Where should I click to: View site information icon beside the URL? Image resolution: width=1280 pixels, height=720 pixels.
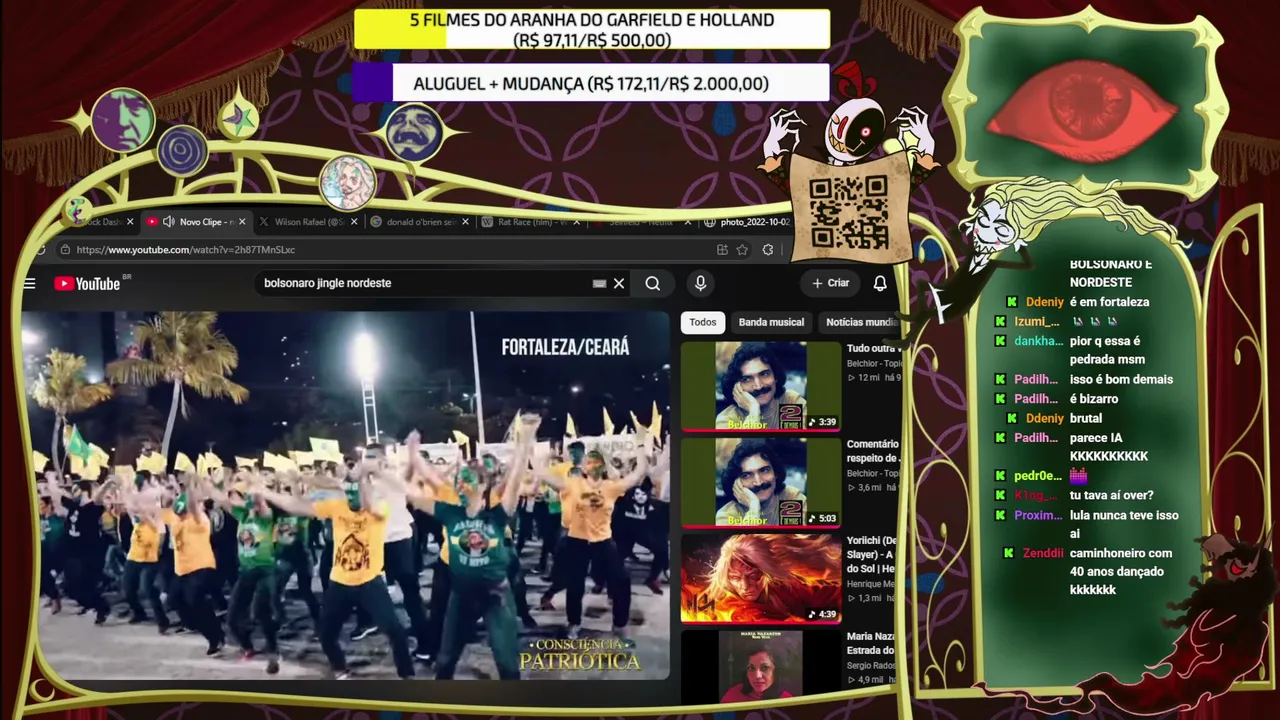(65, 250)
